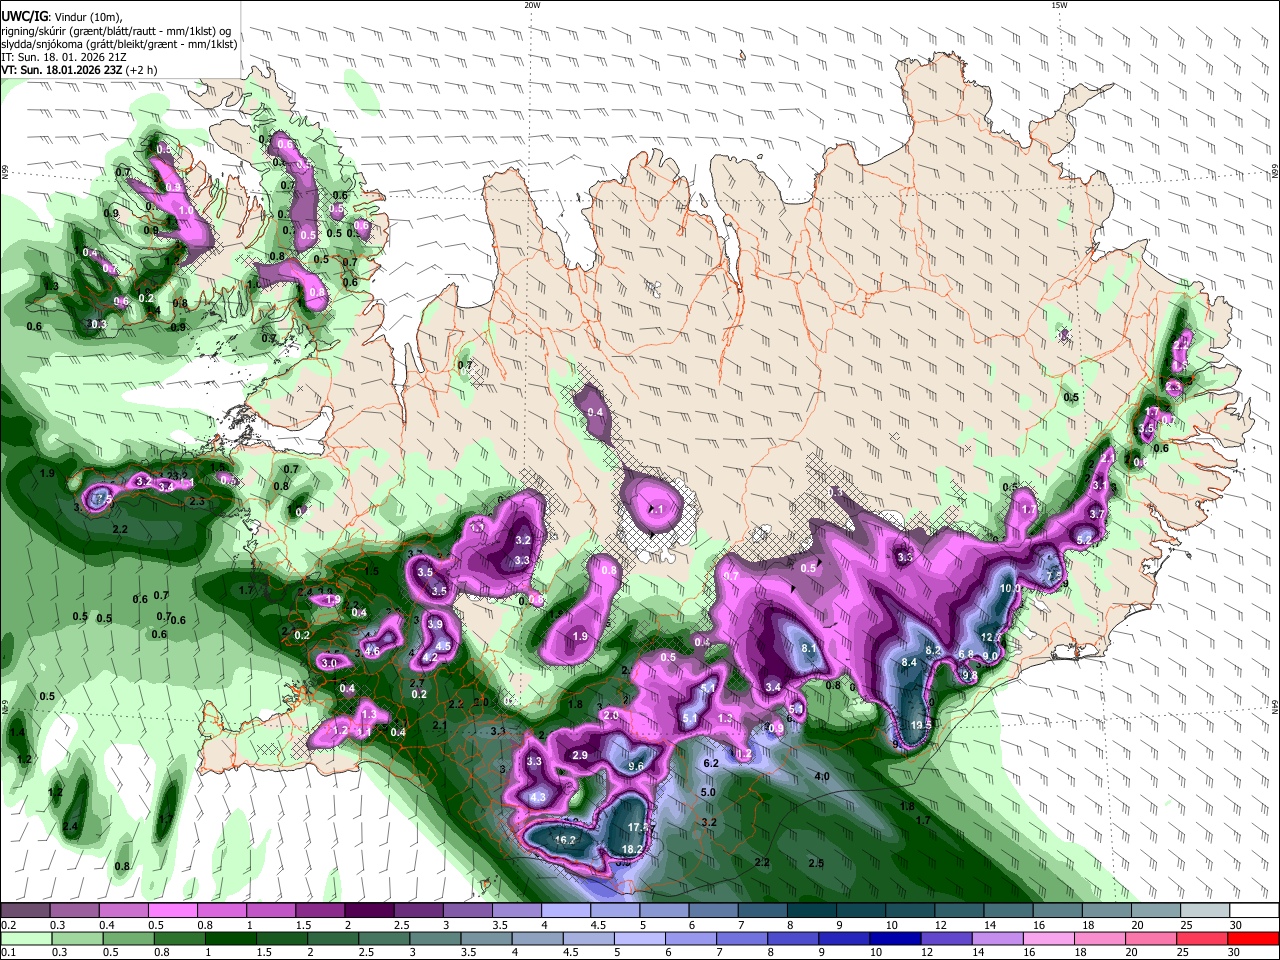Click the light grey 25 swatch in upper legend row
Screen dimensions: 1280x960
(x=1206, y=910)
